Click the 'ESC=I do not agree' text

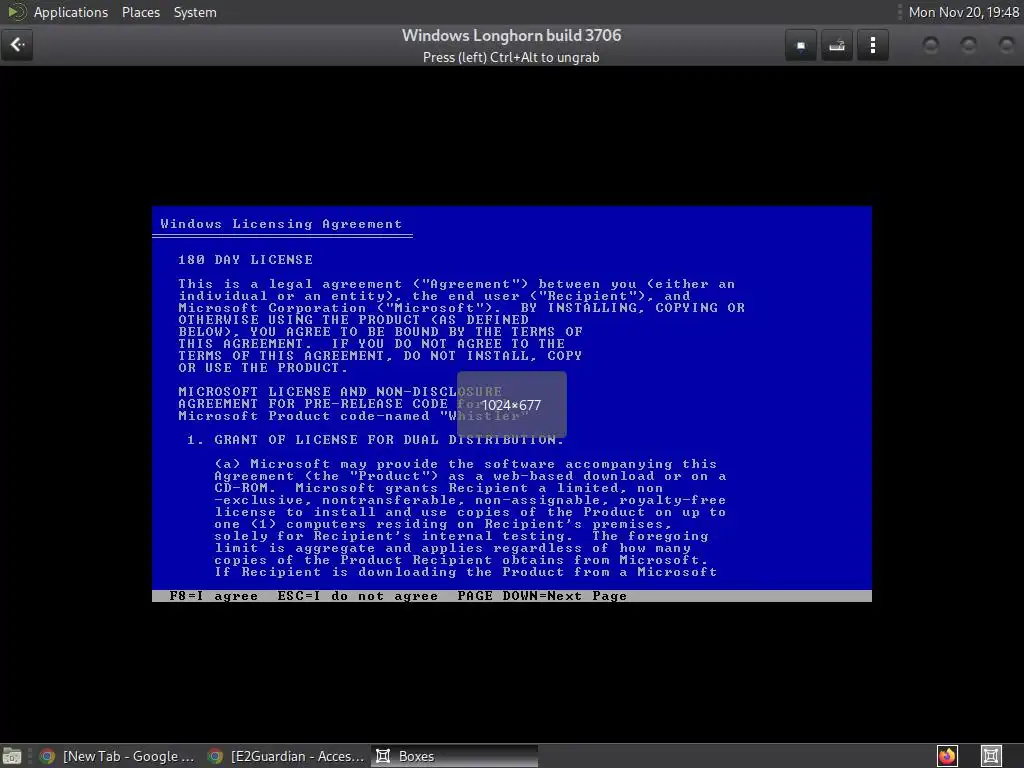click(x=357, y=596)
